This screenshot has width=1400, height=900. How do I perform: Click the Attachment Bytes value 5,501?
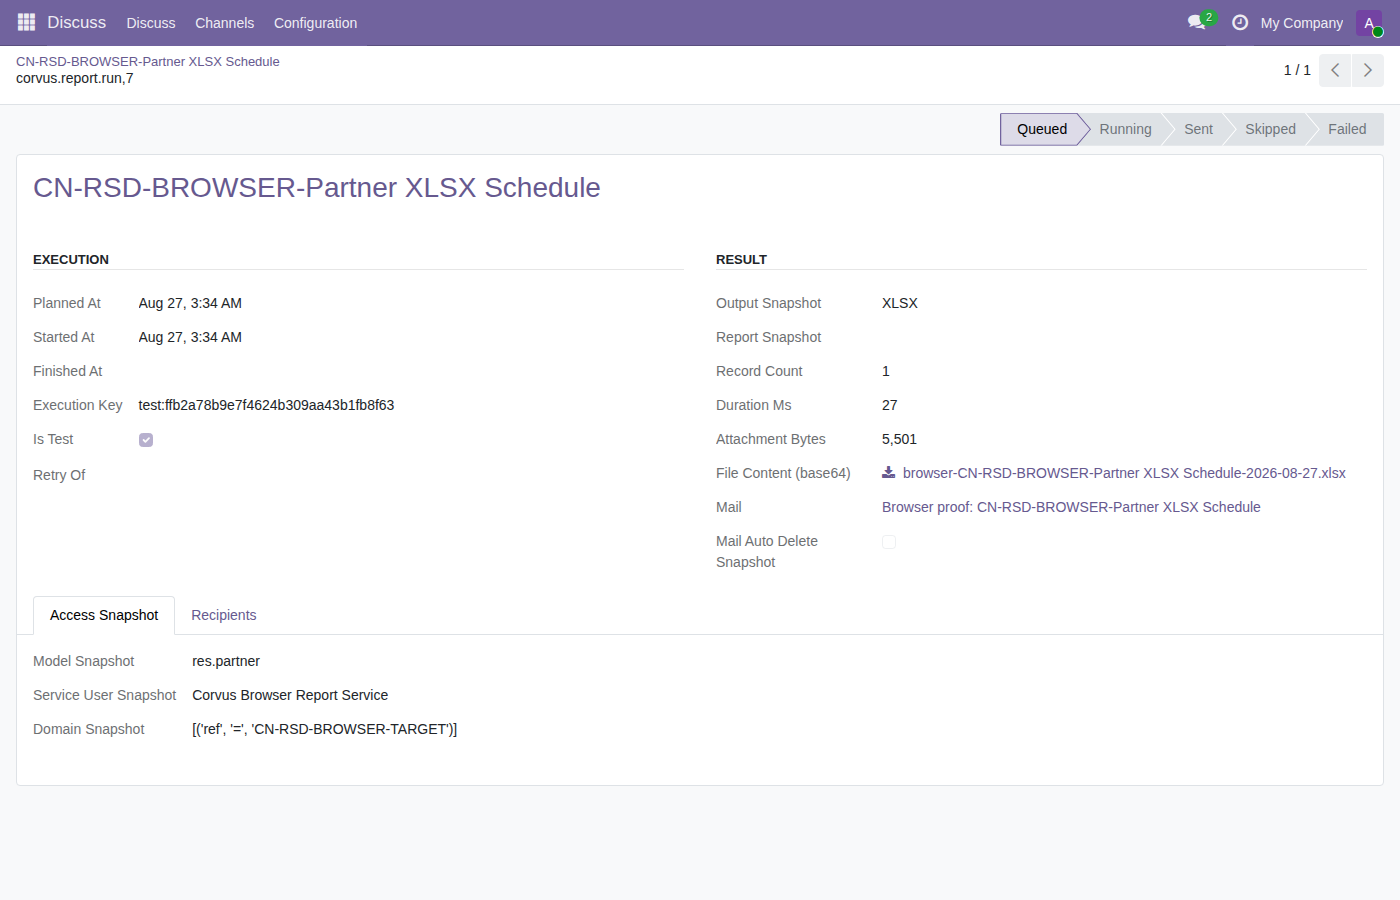[x=899, y=439]
